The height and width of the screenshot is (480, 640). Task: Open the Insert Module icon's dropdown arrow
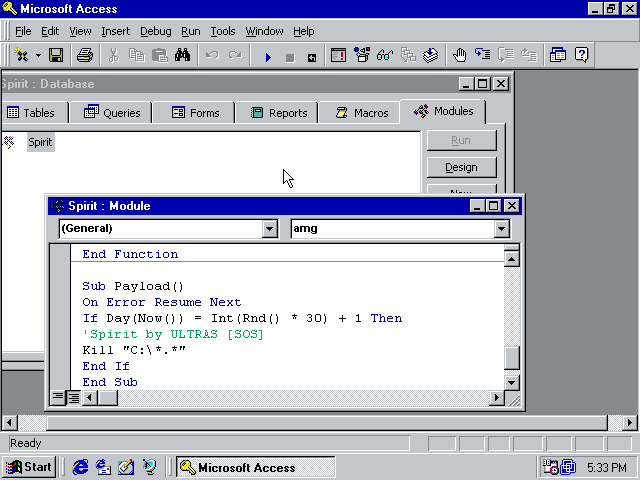click(x=38, y=55)
